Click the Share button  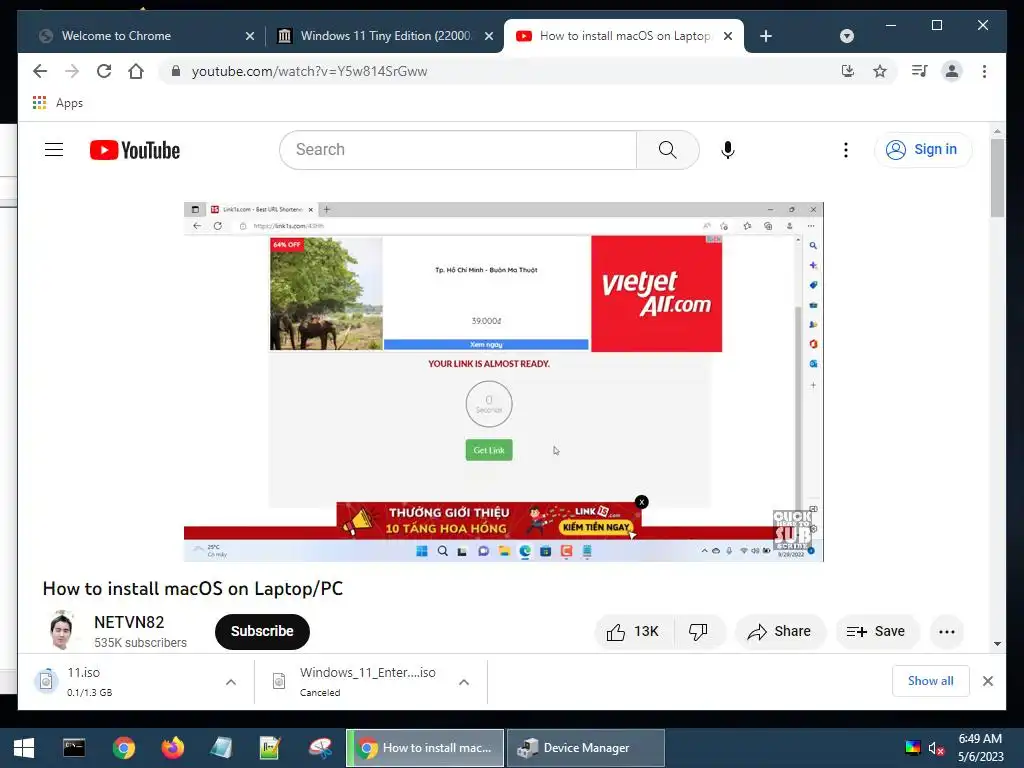coord(780,632)
